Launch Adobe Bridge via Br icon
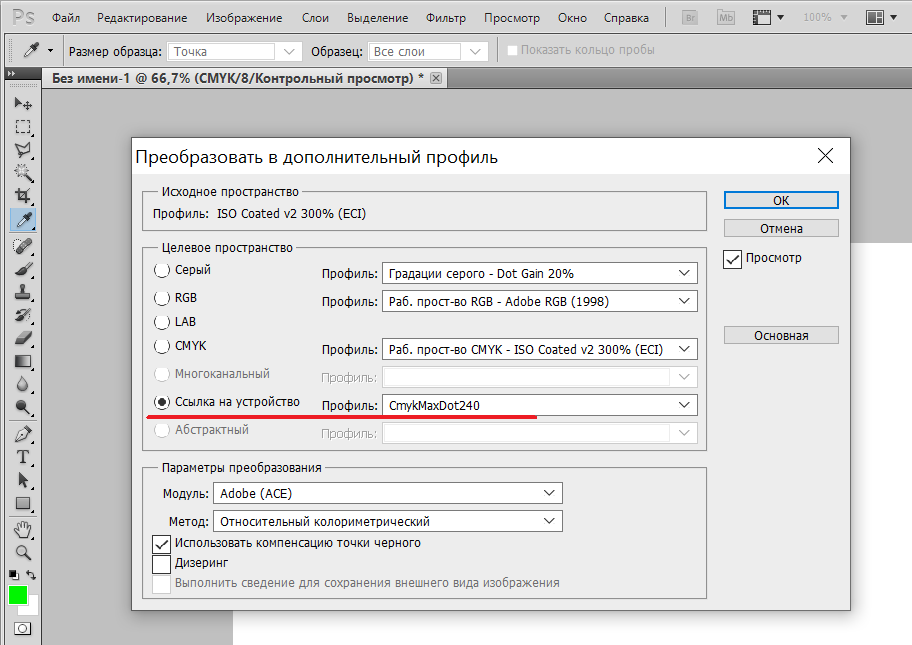Image resolution: width=912 pixels, height=645 pixels. click(x=688, y=18)
